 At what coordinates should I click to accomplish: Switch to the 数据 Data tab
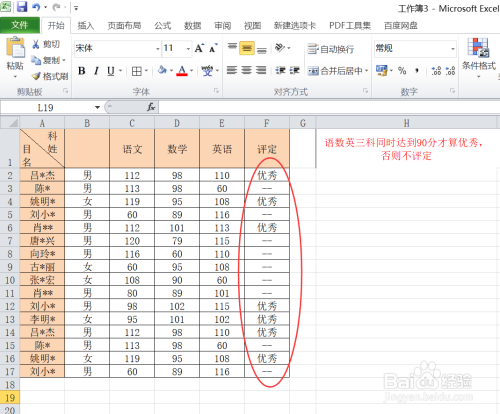coord(193,26)
